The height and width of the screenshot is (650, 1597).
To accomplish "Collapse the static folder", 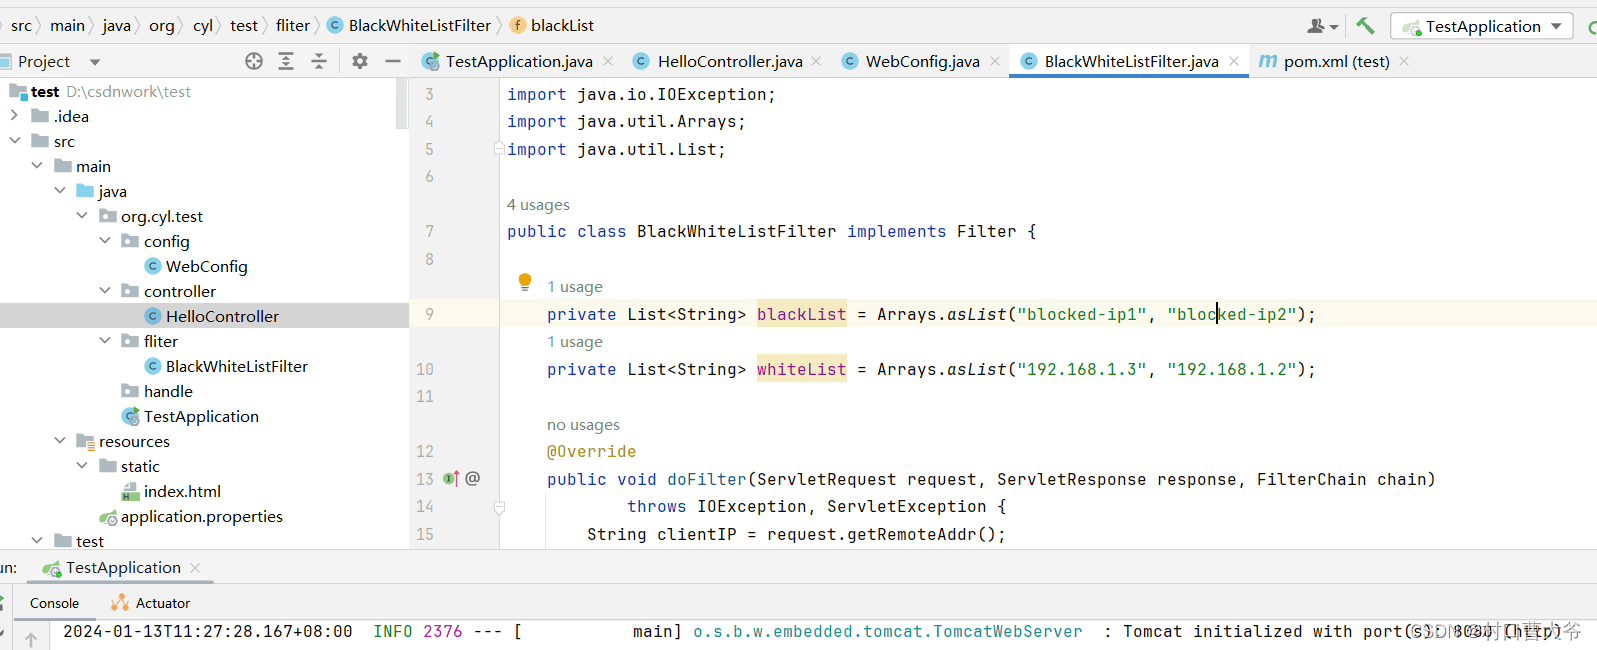I will [82, 466].
